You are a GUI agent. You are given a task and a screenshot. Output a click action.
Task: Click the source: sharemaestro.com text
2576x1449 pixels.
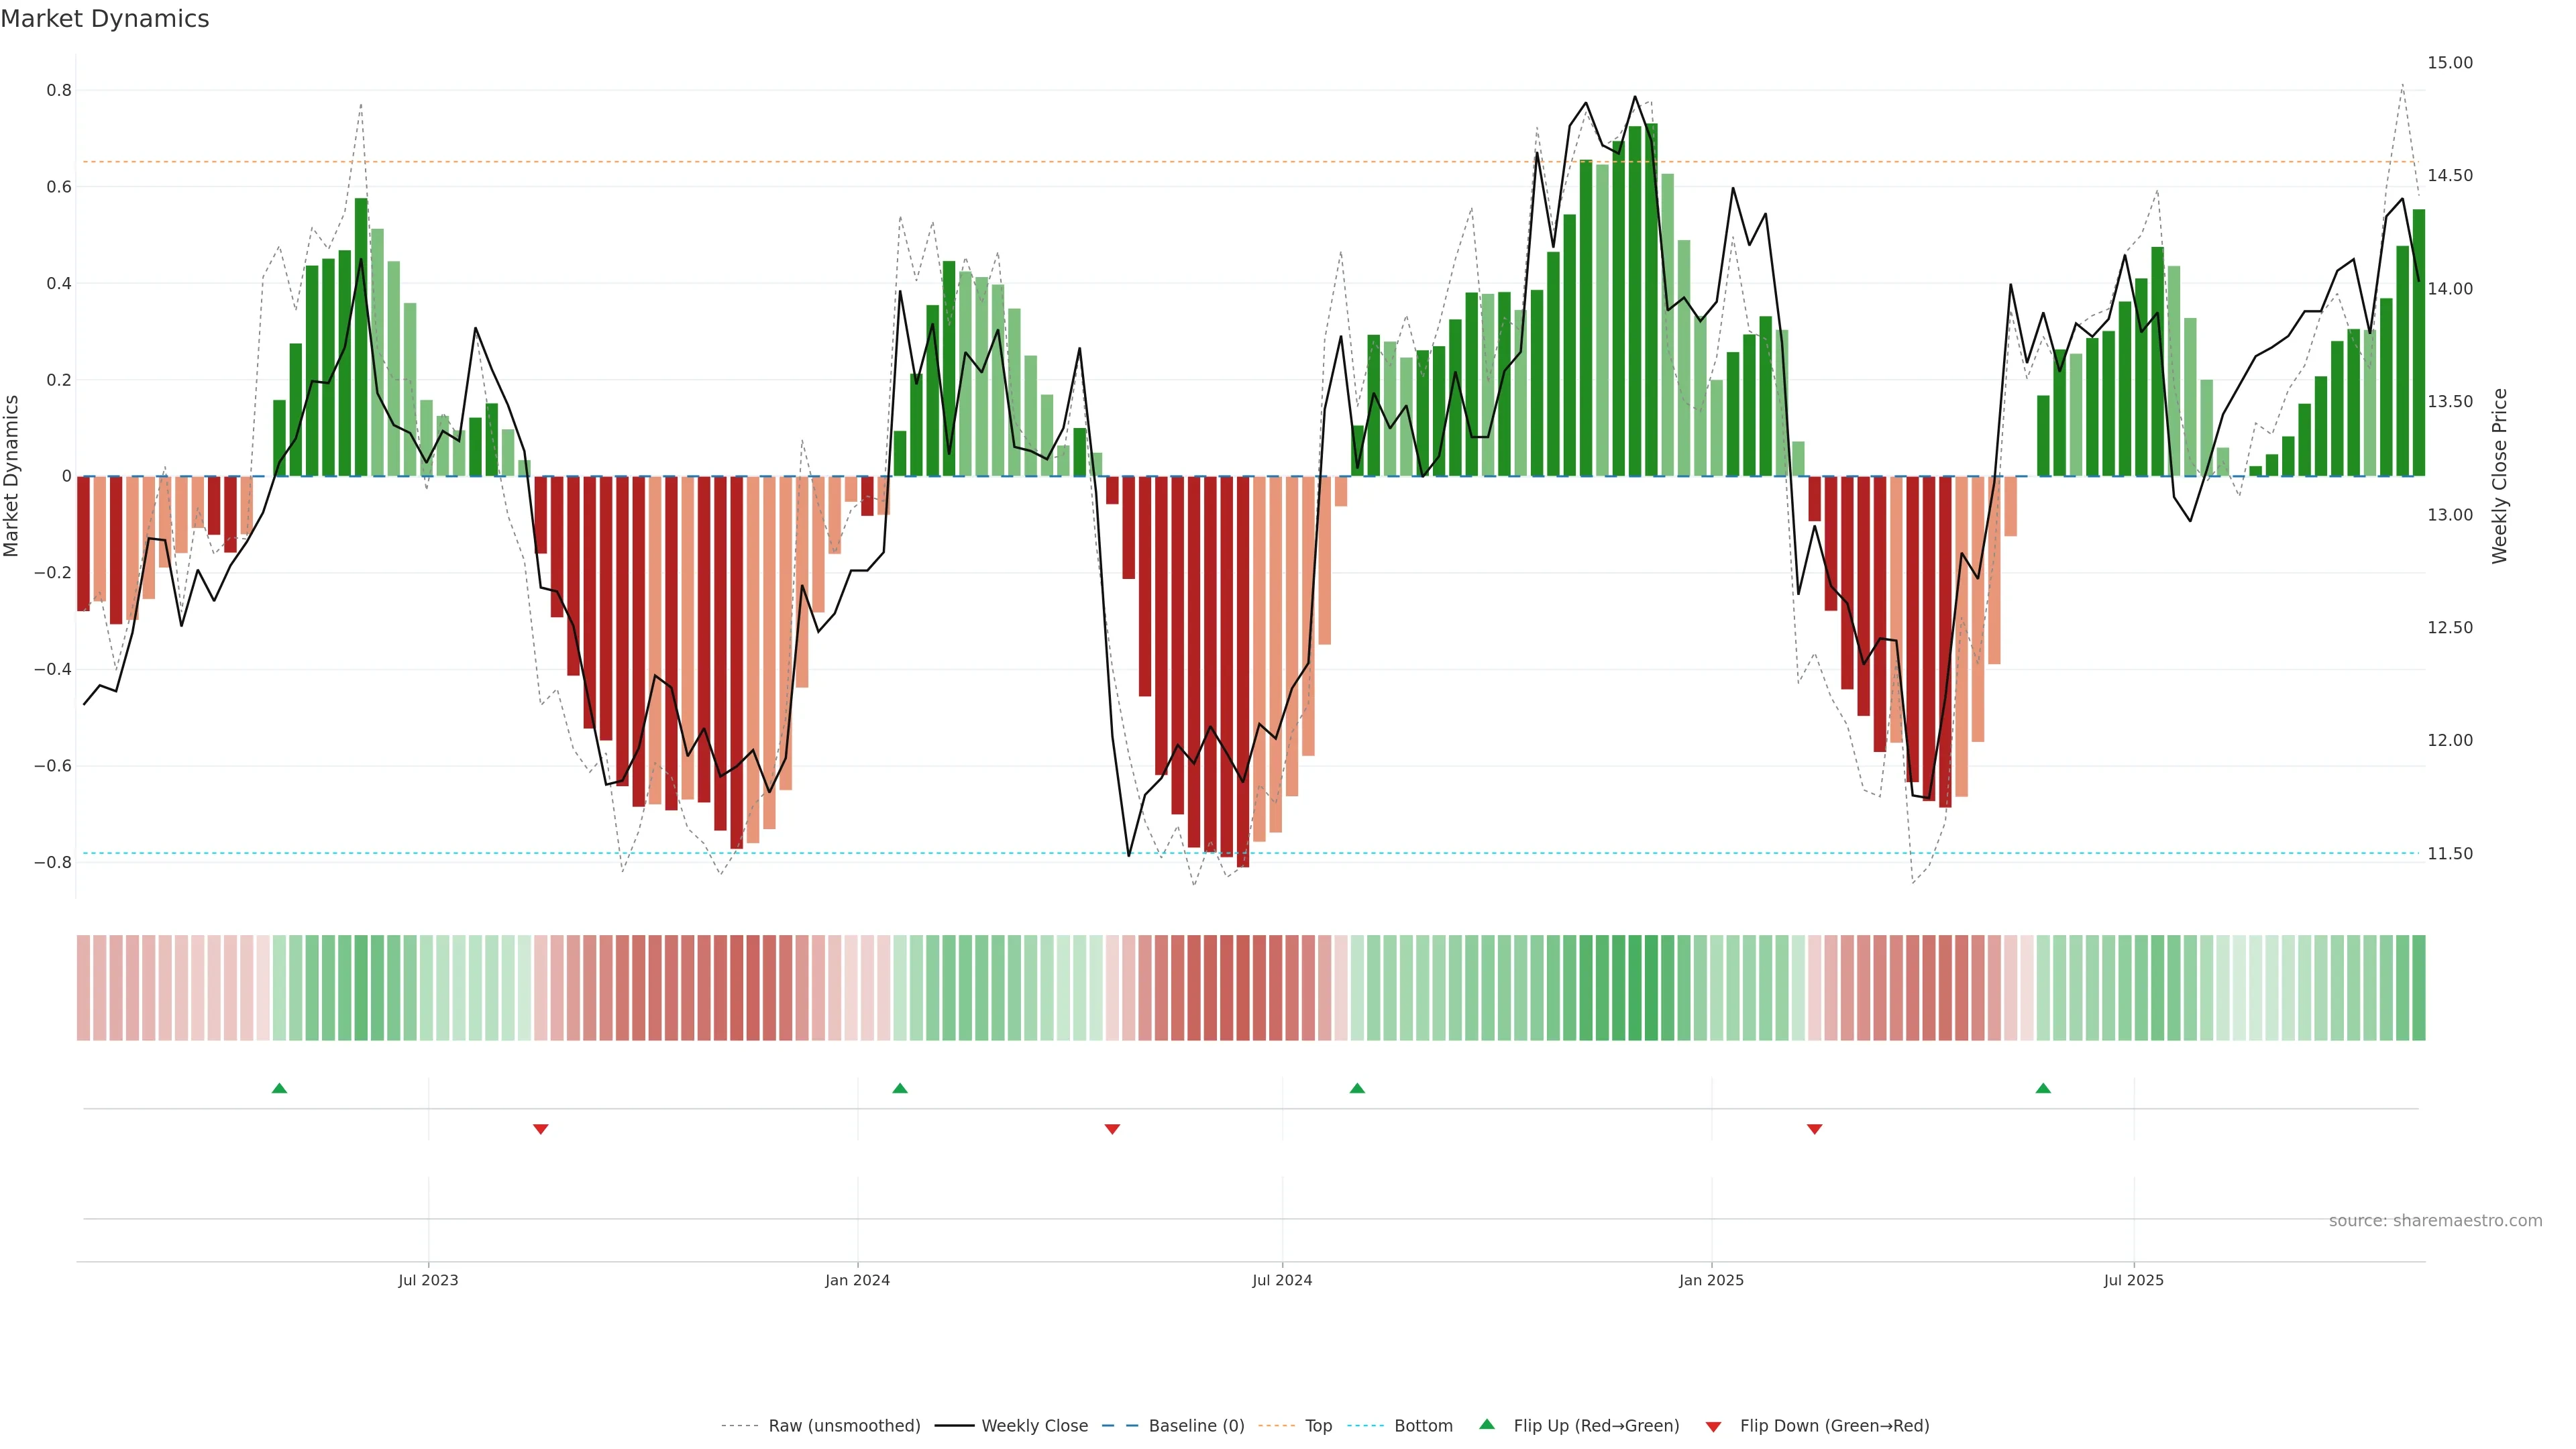pos(2435,1221)
